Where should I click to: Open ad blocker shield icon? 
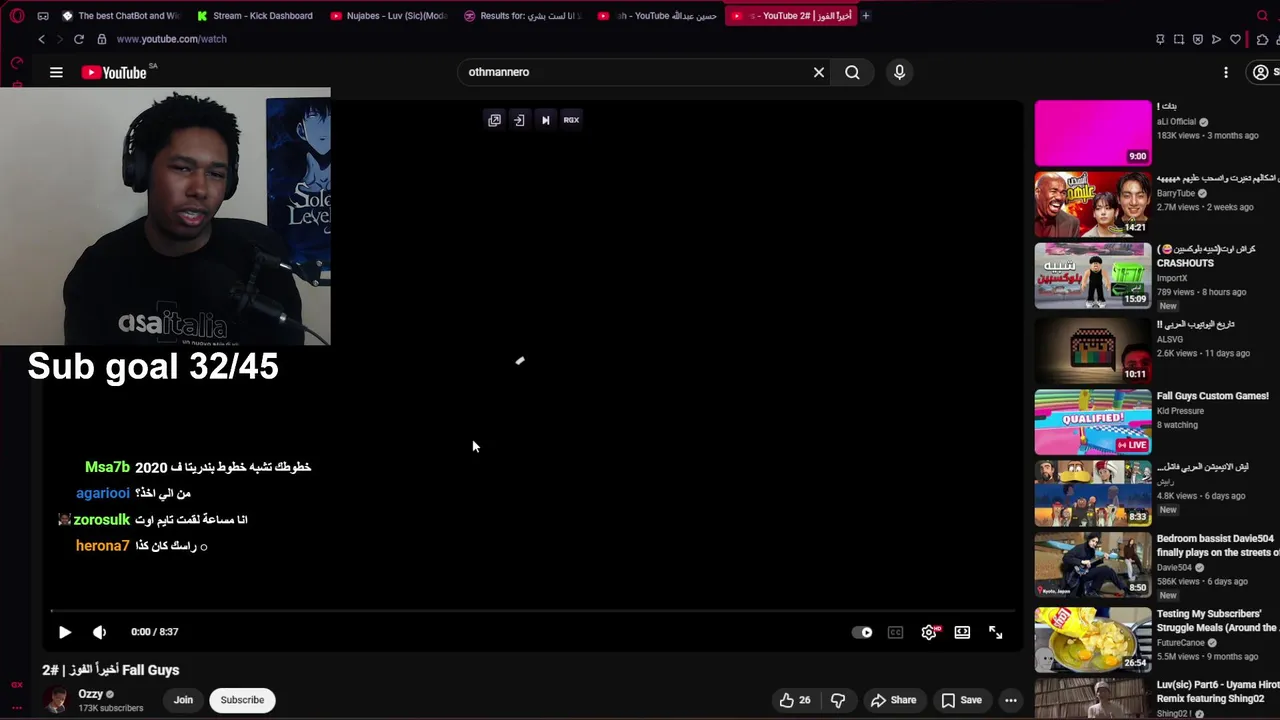tap(1198, 39)
